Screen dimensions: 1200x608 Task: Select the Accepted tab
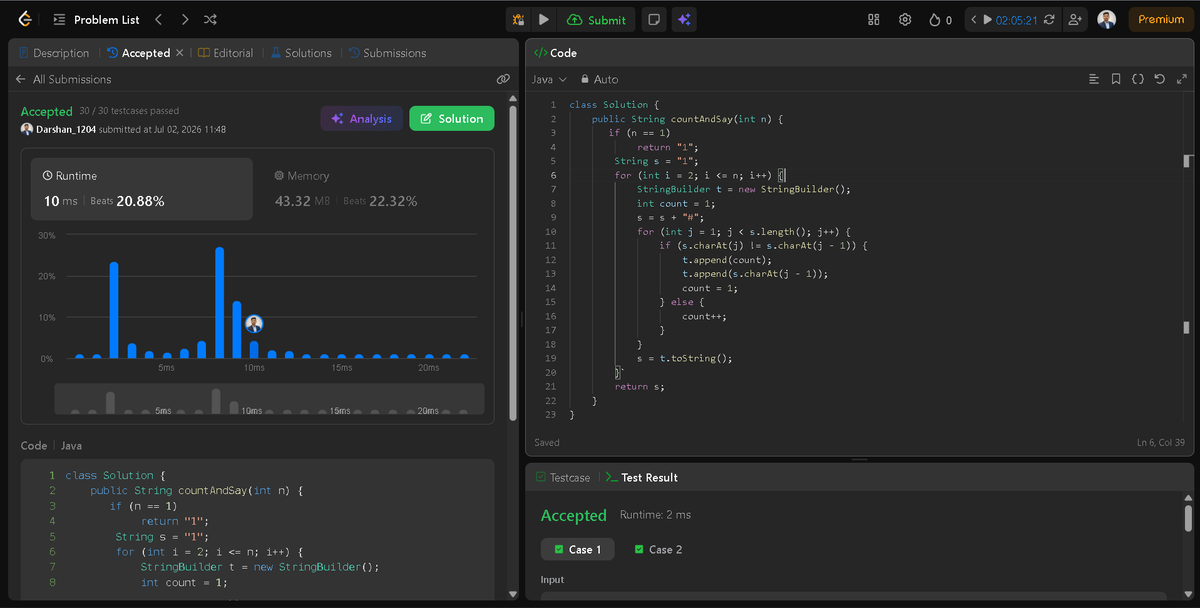pos(138,53)
